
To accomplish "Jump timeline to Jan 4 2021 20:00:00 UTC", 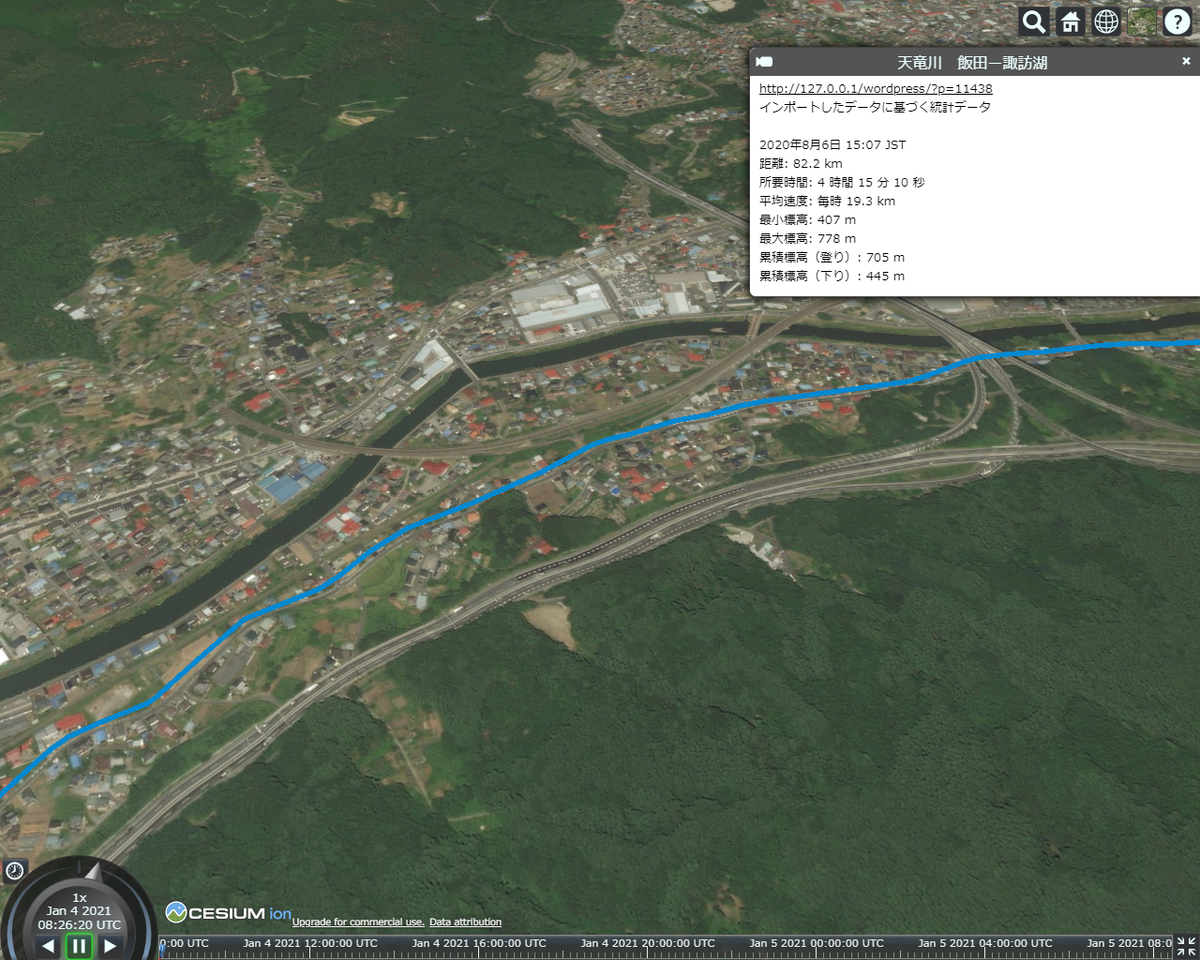I will [x=647, y=943].
